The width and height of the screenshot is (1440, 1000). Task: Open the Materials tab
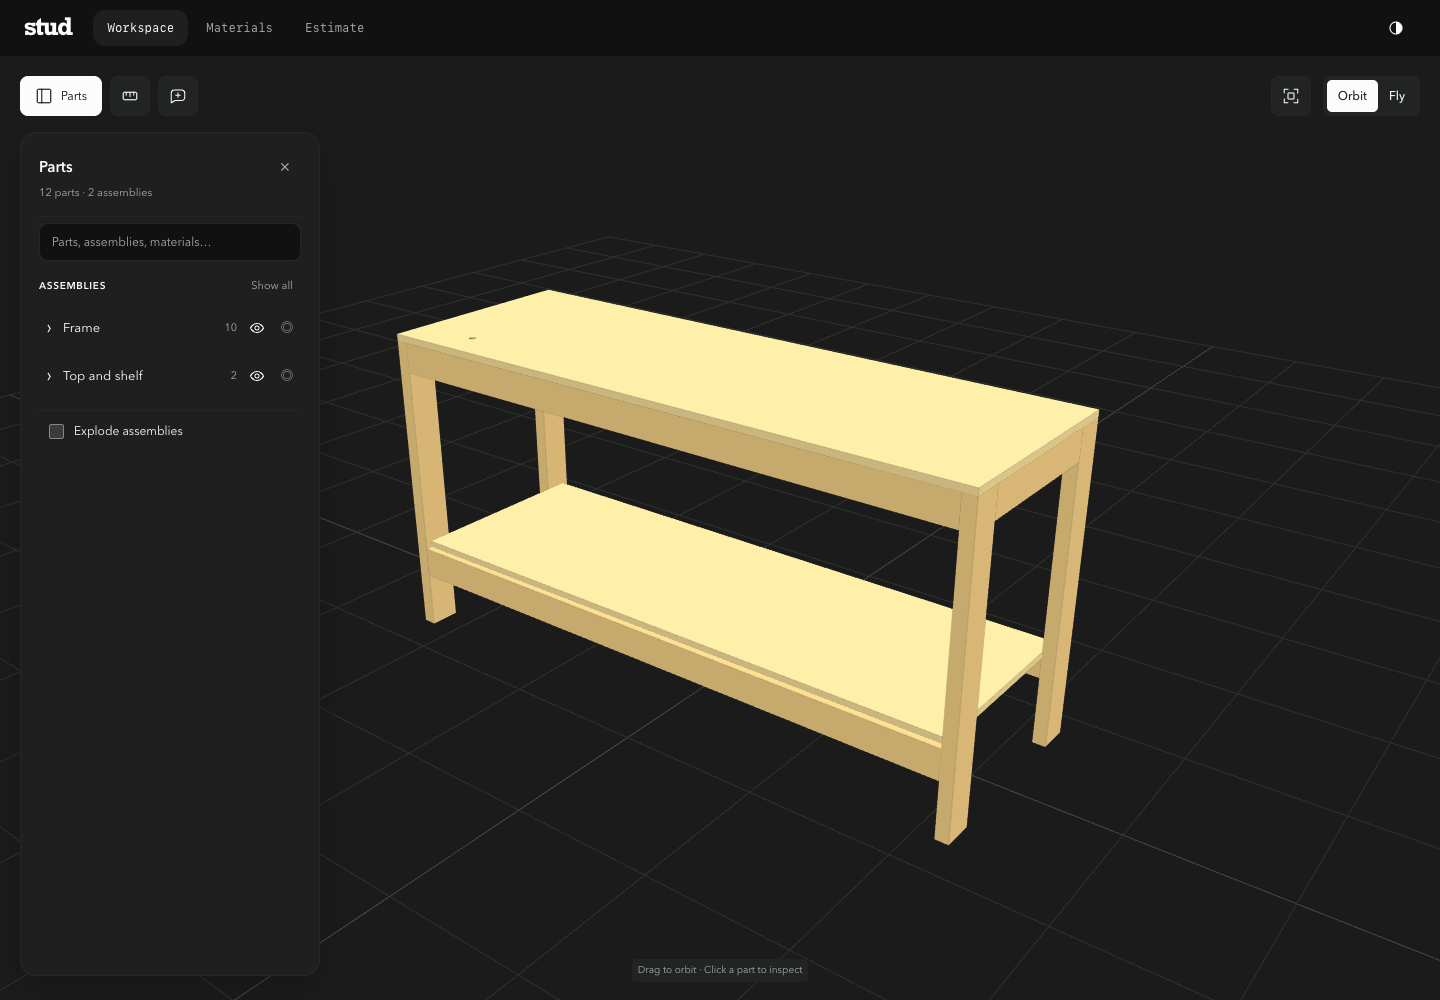(x=239, y=28)
